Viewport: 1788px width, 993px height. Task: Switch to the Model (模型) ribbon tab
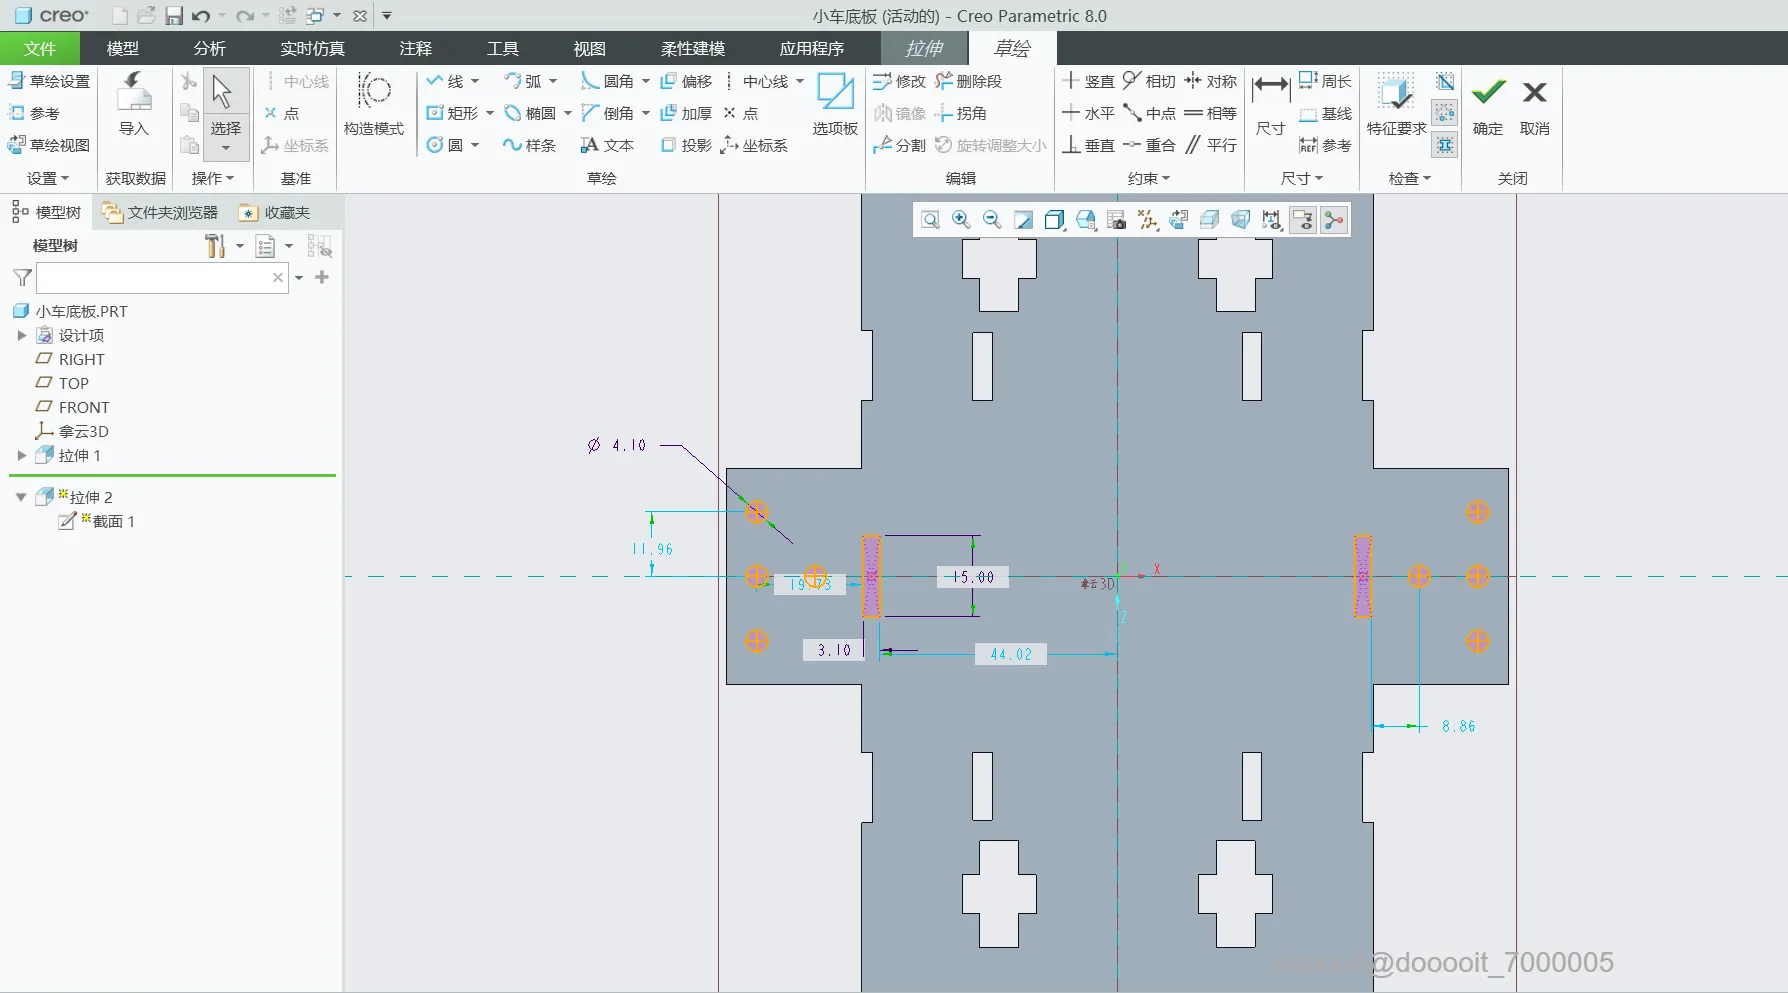click(123, 48)
